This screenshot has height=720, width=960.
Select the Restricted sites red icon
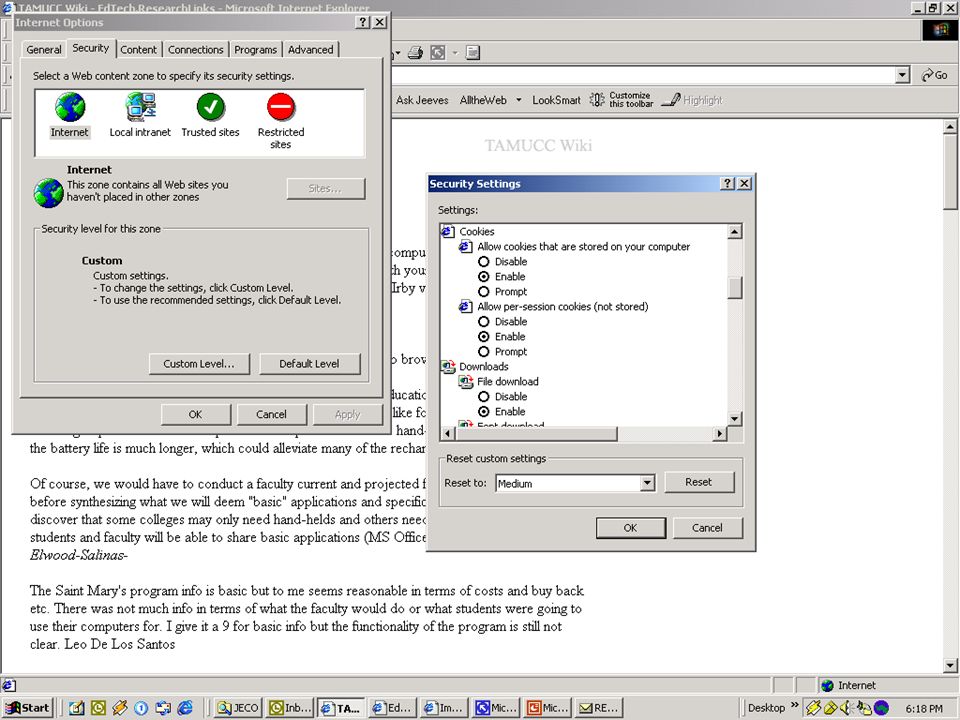click(x=281, y=107)
